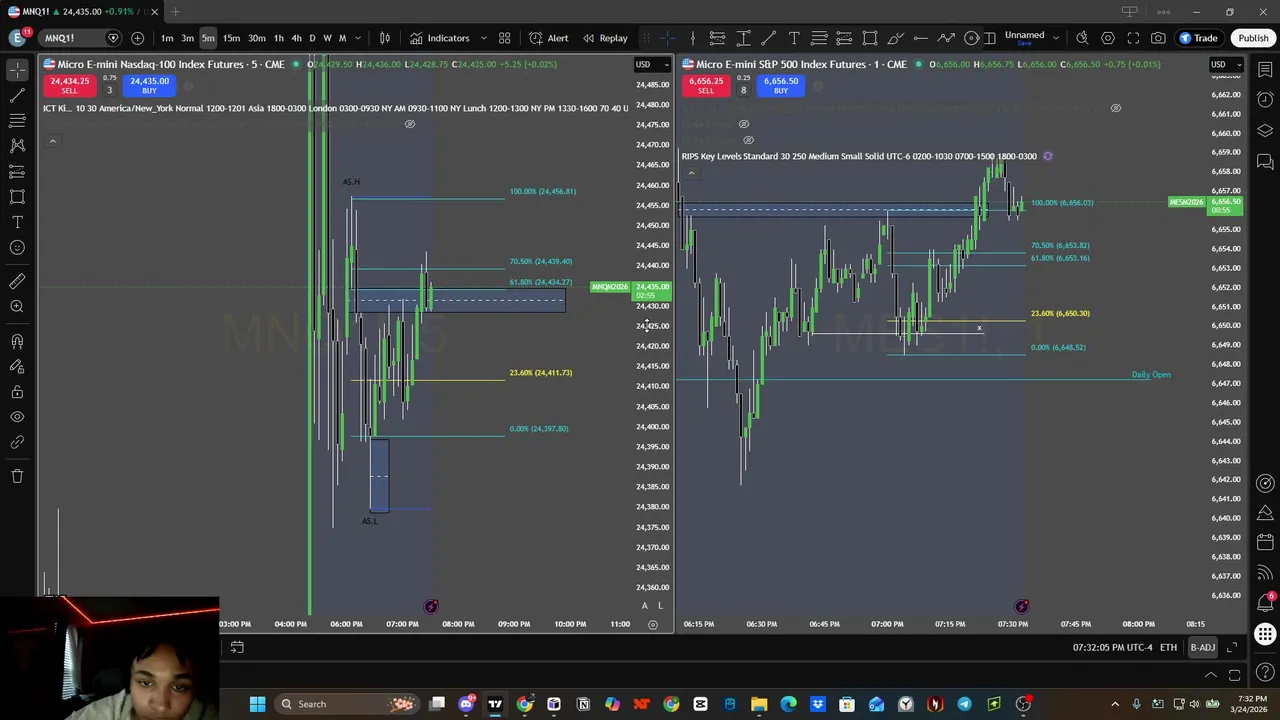Open USD currency dropdown on Nasdaq chart

(x=651, y=65)
